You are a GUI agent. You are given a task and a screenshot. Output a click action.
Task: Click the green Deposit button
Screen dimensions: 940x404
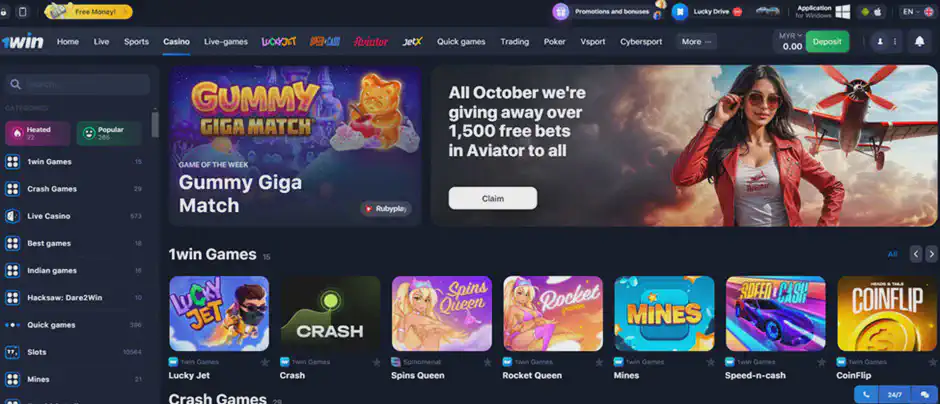point(827,42)
